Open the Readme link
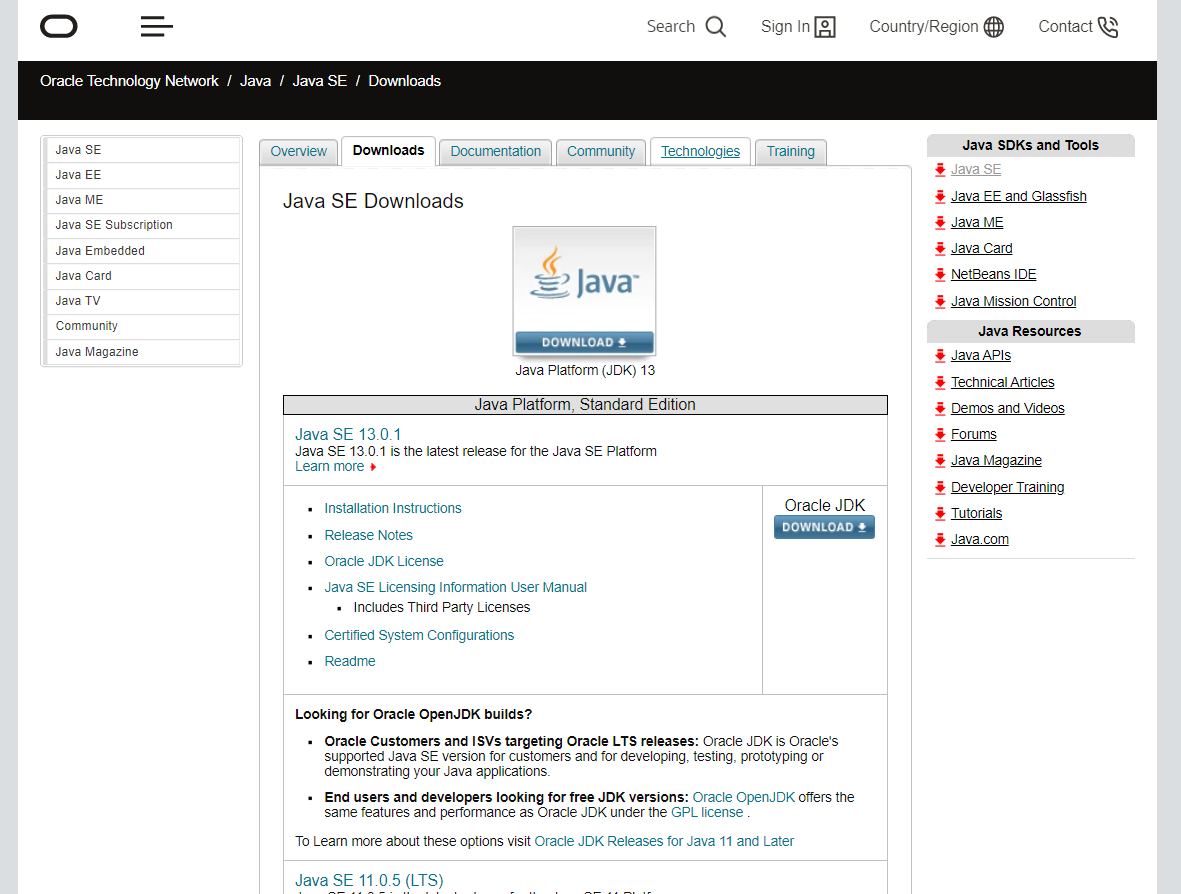 (x=349, y=661)
